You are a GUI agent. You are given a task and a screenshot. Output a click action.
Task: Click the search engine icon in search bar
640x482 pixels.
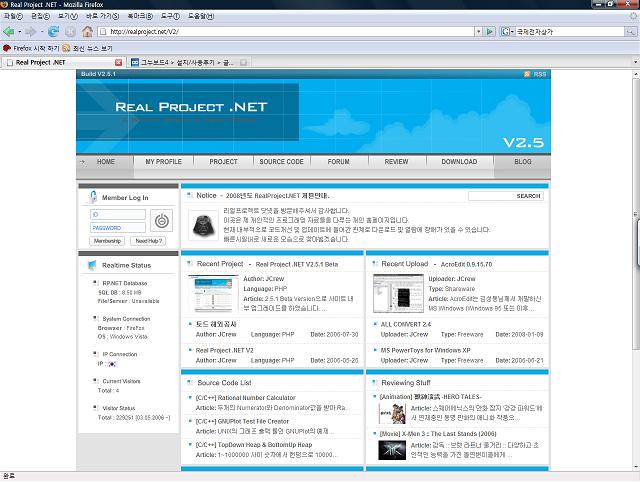(504, 31)
